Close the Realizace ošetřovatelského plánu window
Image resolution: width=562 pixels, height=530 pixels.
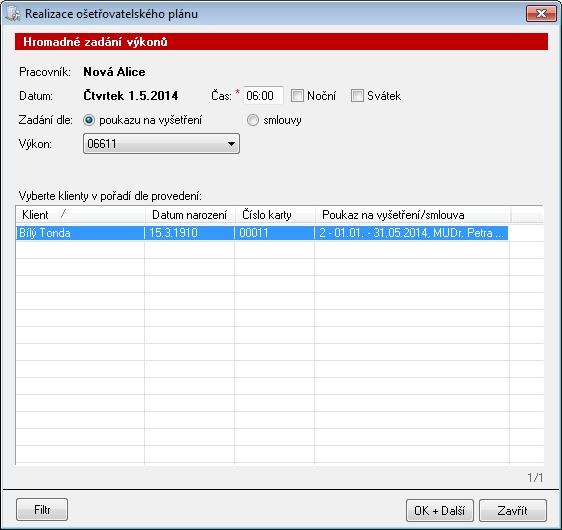pyautogui.click(x=541, y=14)
